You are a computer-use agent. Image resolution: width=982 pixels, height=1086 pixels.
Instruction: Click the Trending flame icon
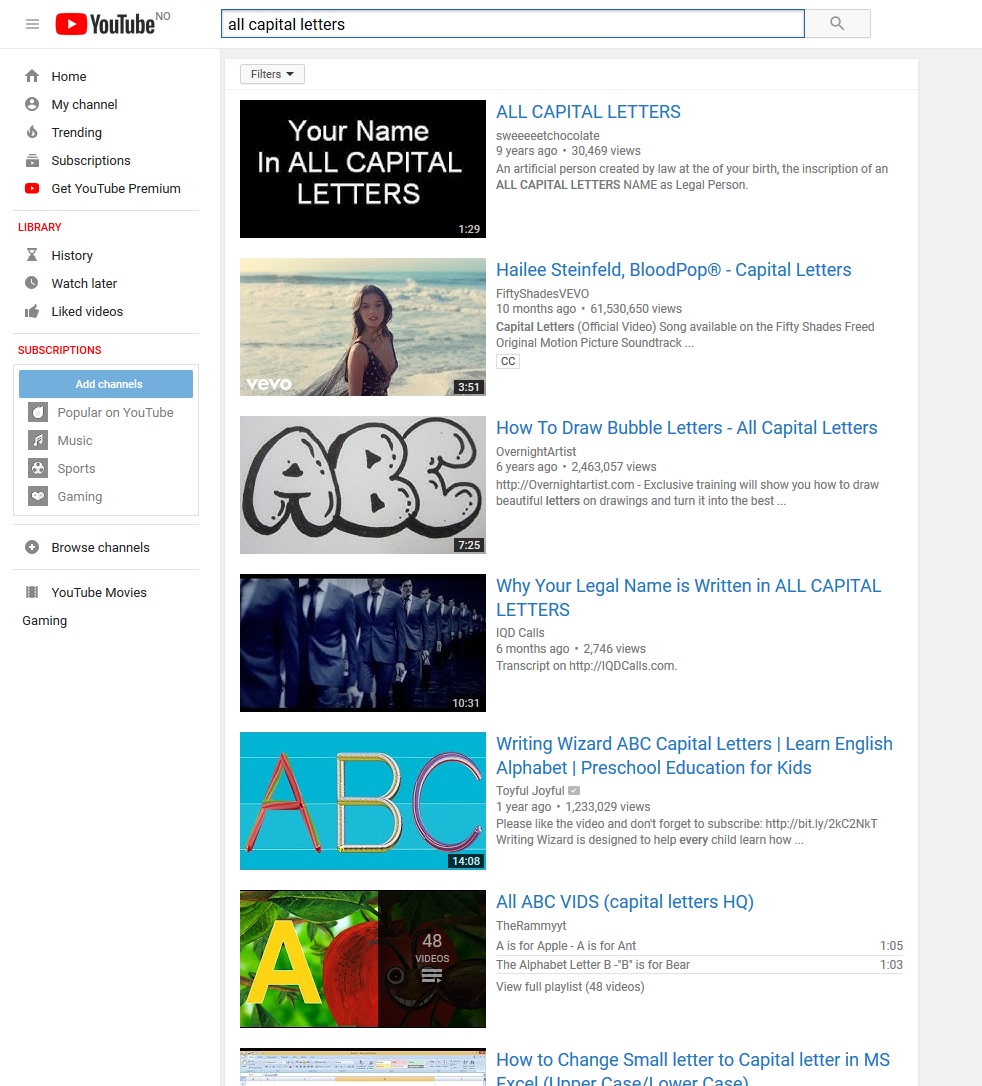point(32,132)
